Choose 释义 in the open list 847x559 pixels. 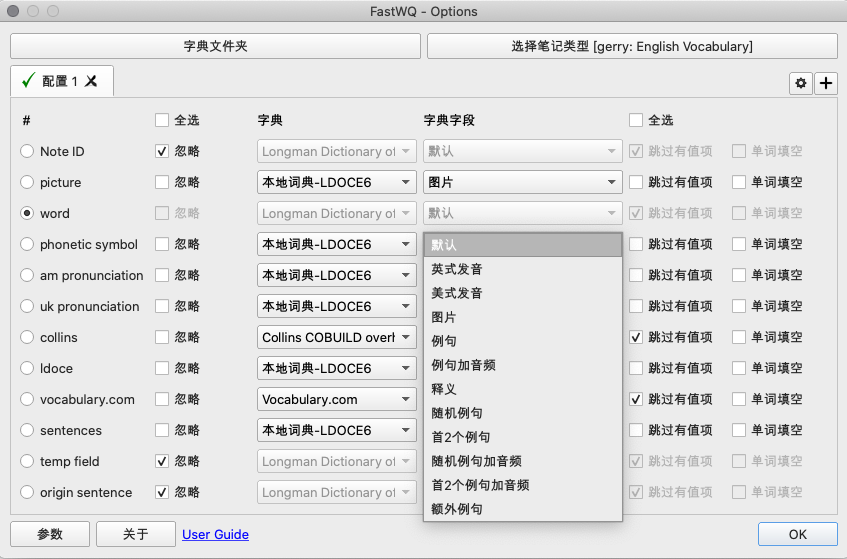[x=523, y=389]
